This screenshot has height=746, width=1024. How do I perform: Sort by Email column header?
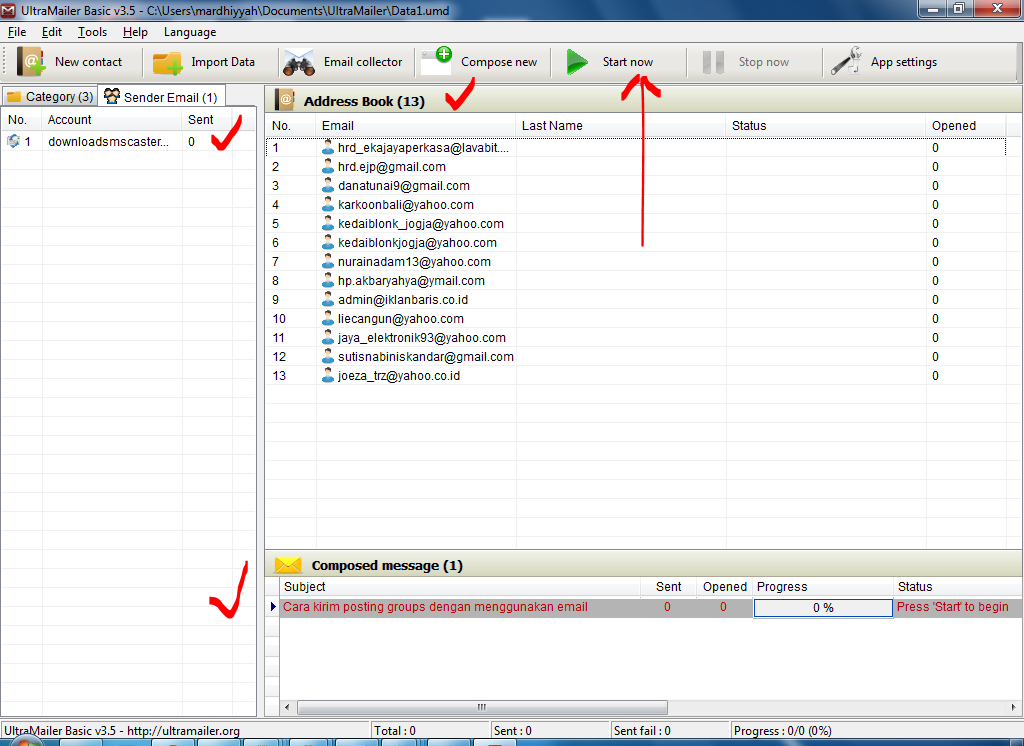416,125
